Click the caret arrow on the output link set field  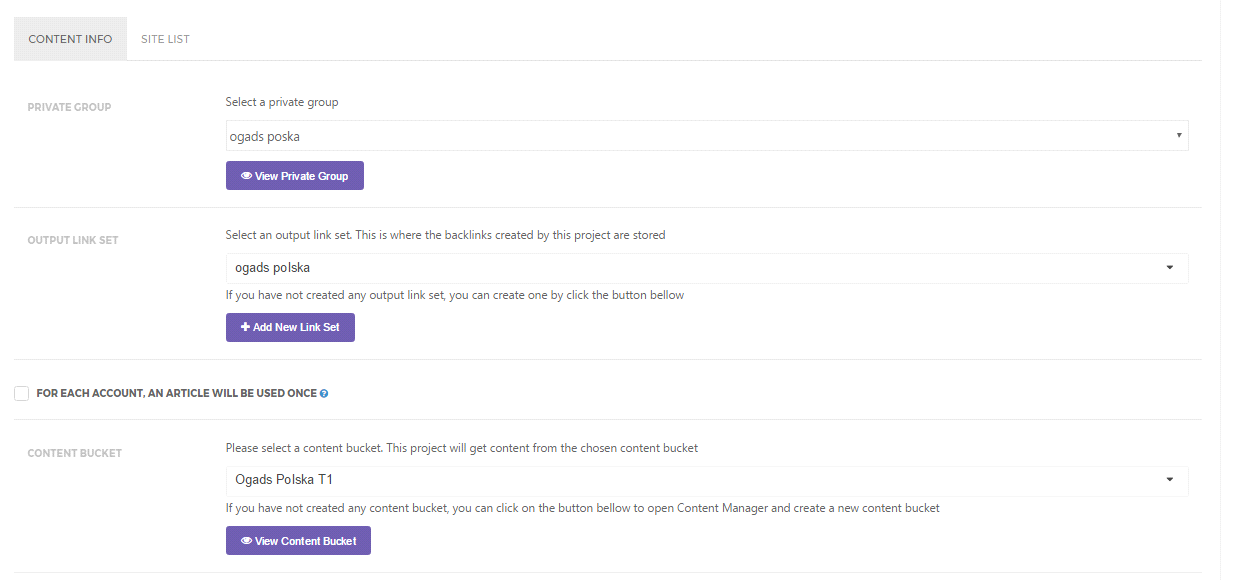tap(1170, 268)
